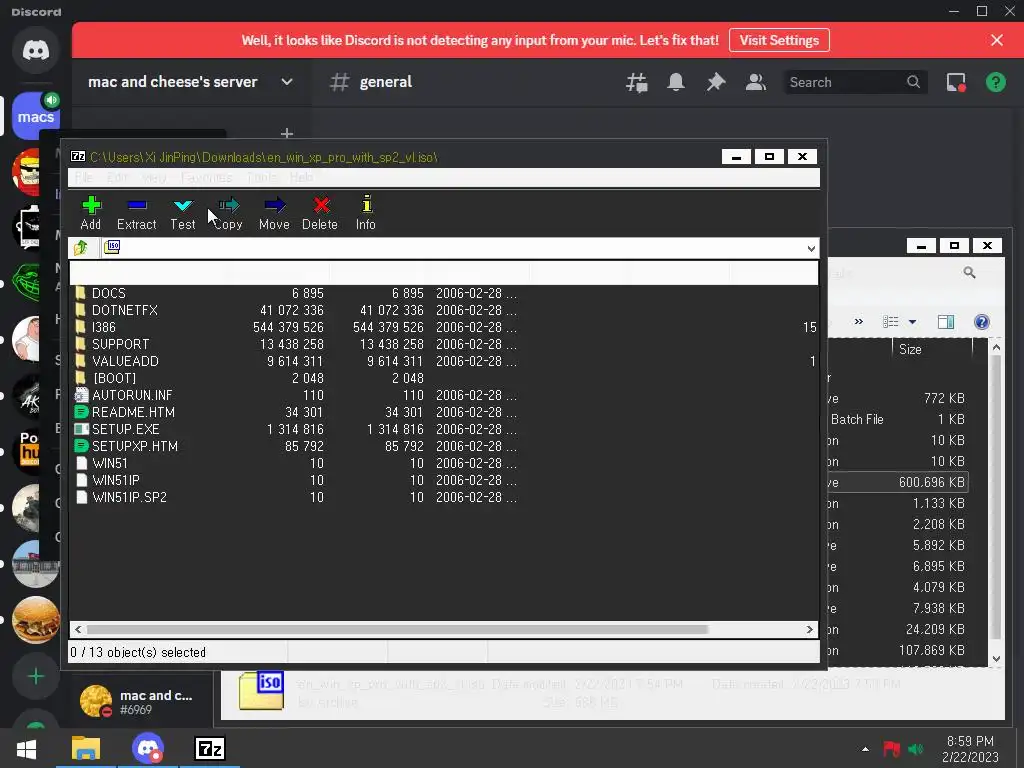The width and height of the screenshot is (1024, 768).
Task: Dismiss the mic warning banner
Action: [997, 40]
